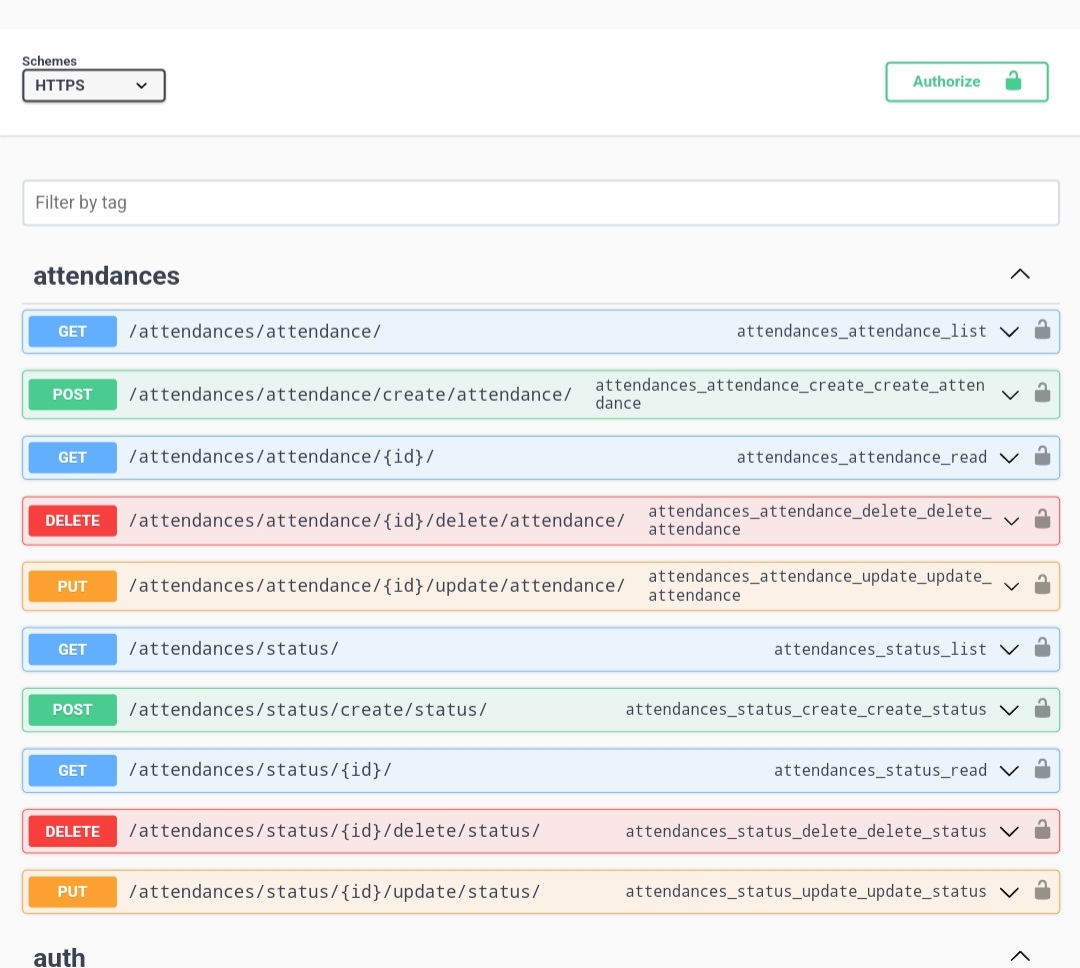Click lock icon on POST create status row

(1042, 709)
